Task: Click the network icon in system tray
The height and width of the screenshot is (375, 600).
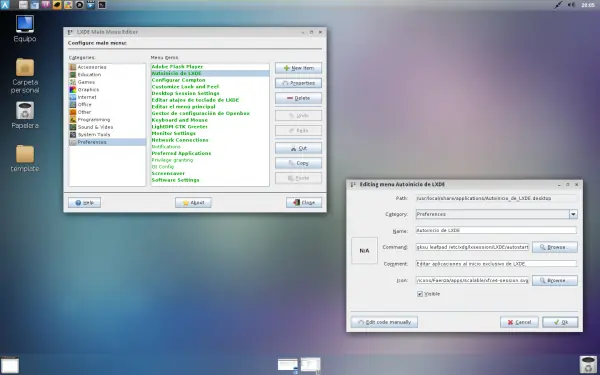Action: [x=558, y=5]
